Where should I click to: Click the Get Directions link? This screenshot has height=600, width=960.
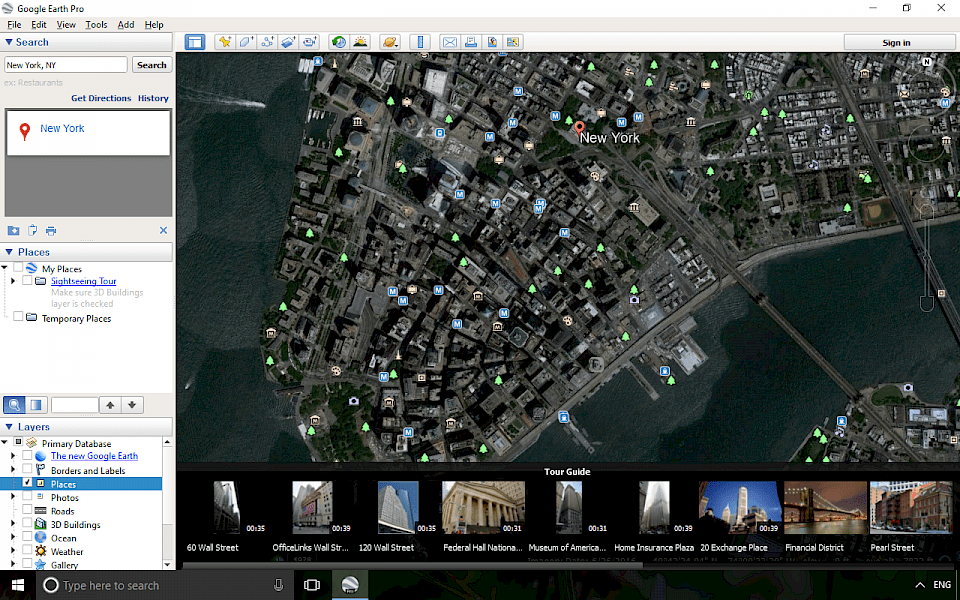click(101, 98)
